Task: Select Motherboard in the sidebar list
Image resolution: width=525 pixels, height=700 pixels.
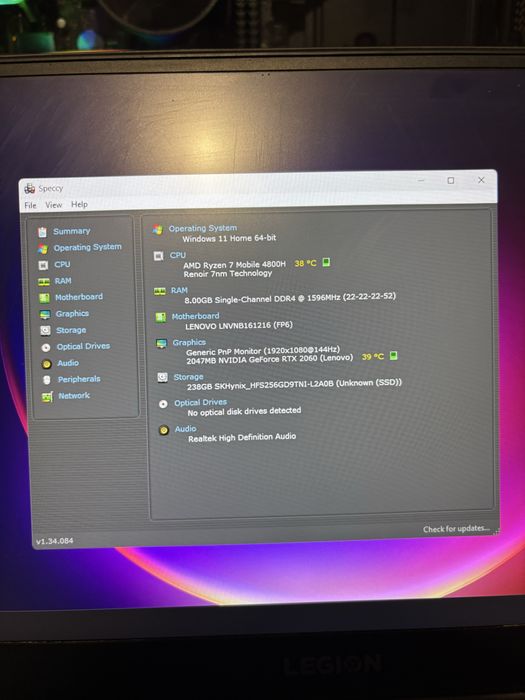Action: pyautogui.click(x=79, y=297)
